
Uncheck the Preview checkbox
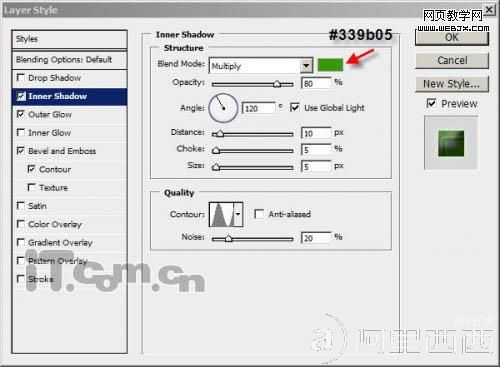click(431, 103)
